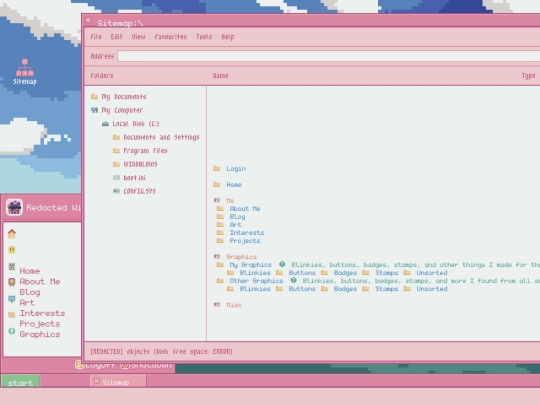The height and width of the screenshot is (405, 540).
Task: Select Documents and Settings folder
Action: 162,137
